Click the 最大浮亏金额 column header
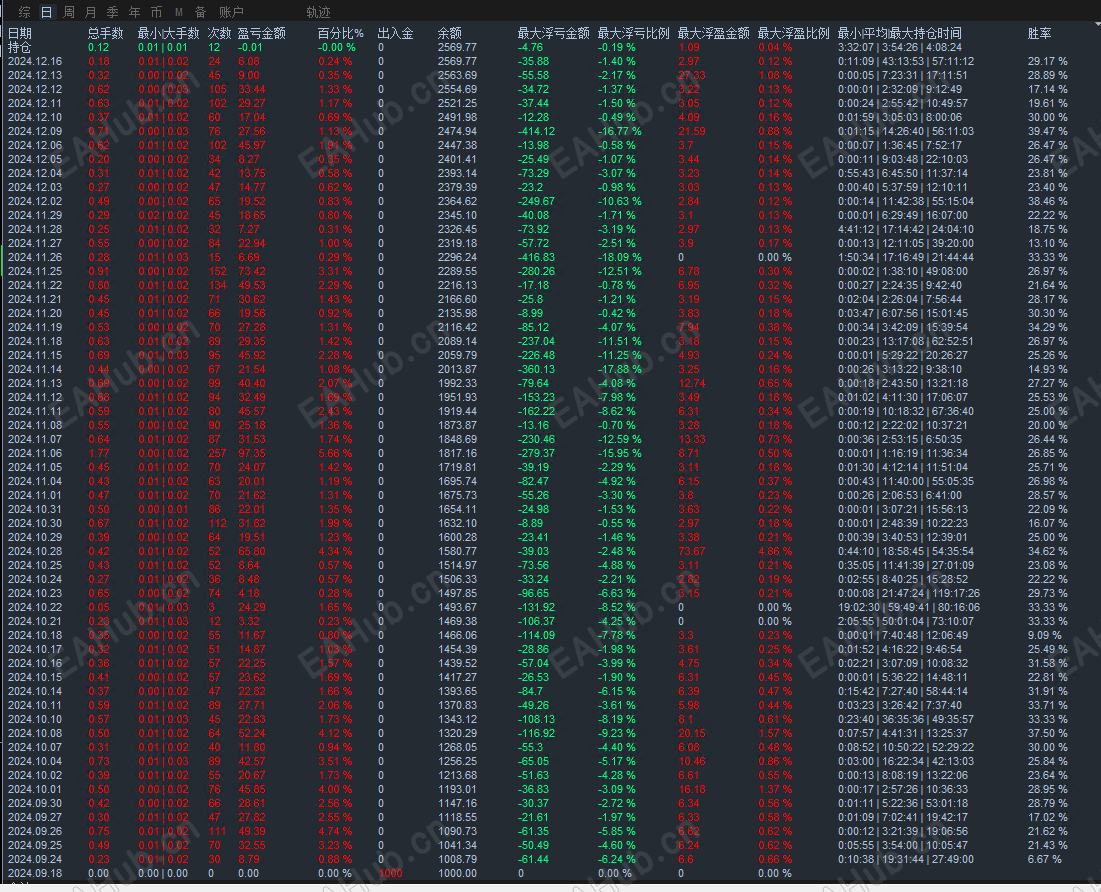 pos(553,33)
